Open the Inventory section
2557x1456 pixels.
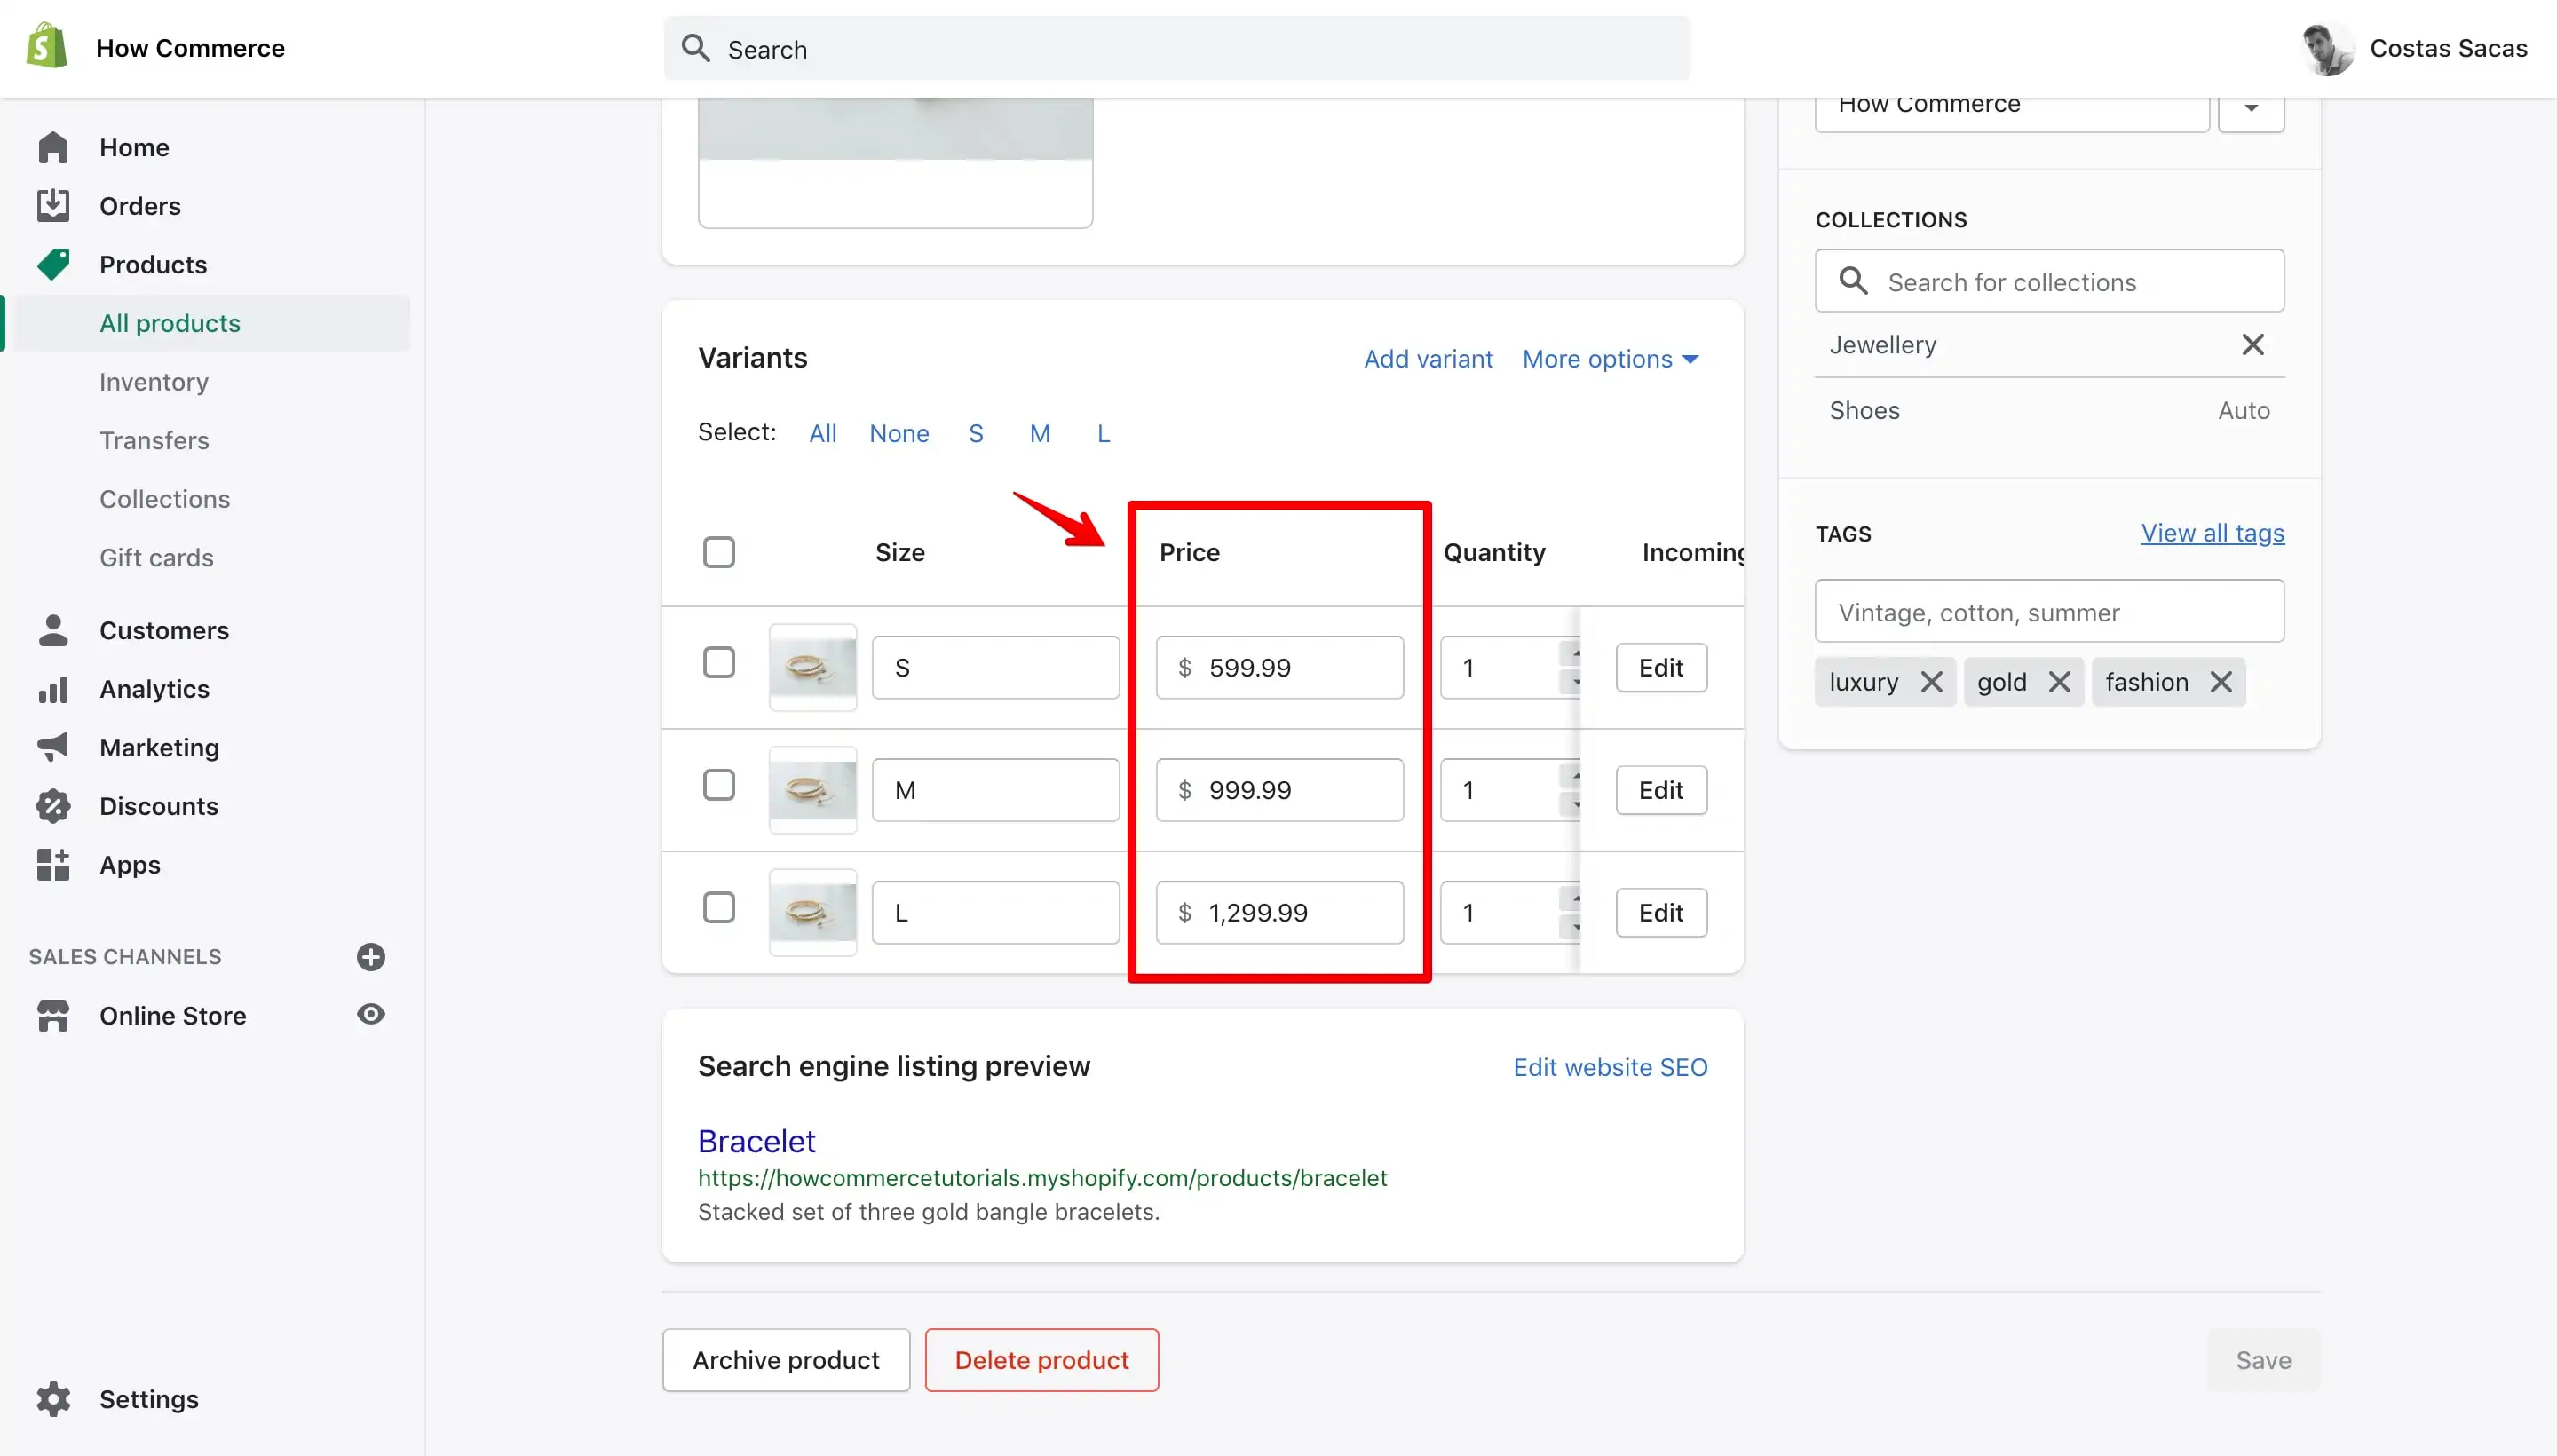tap(154, 382)
